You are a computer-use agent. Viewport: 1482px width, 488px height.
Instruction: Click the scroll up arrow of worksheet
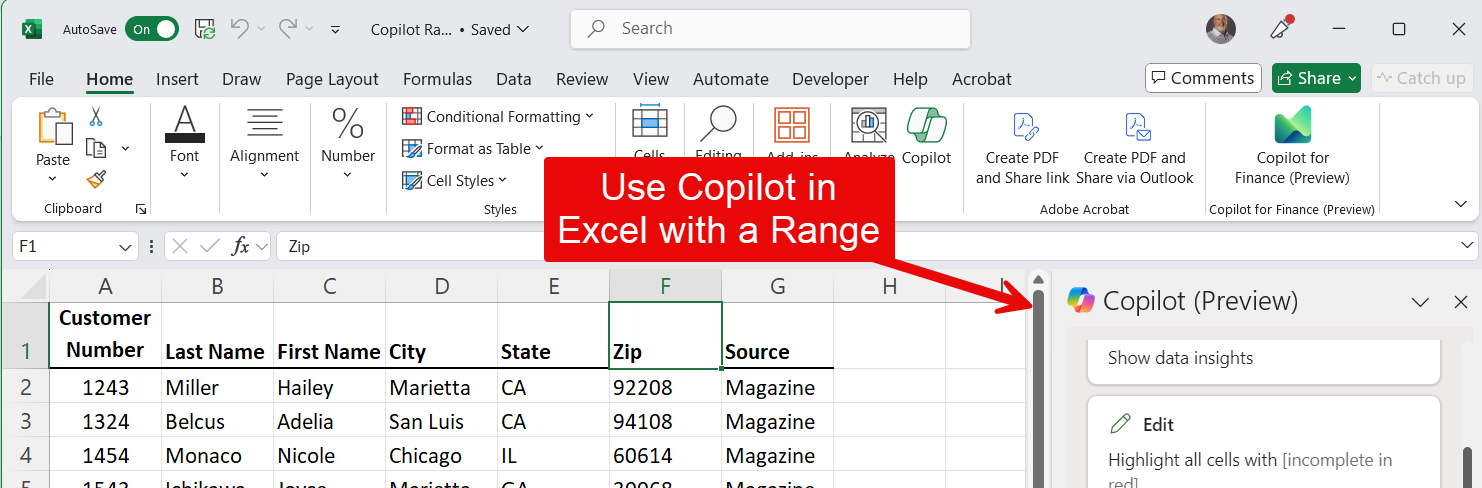click(x=1038, y=280)
